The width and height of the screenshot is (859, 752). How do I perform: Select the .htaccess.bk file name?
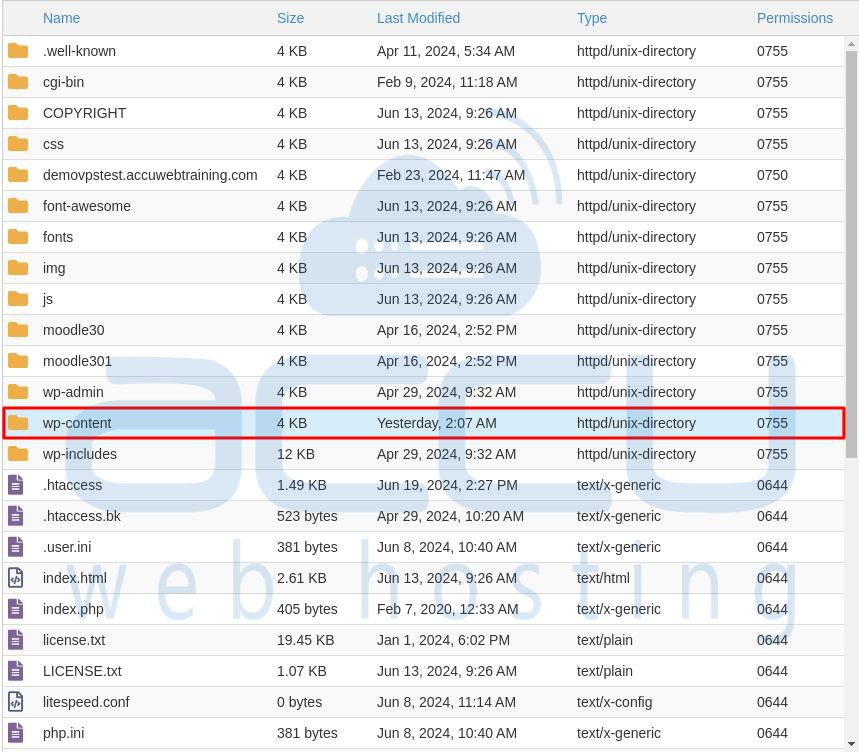coord(82,516)
